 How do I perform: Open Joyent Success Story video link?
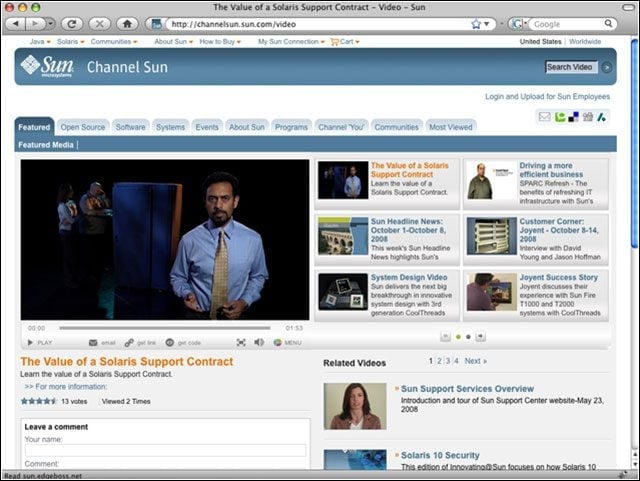[558, 277]
